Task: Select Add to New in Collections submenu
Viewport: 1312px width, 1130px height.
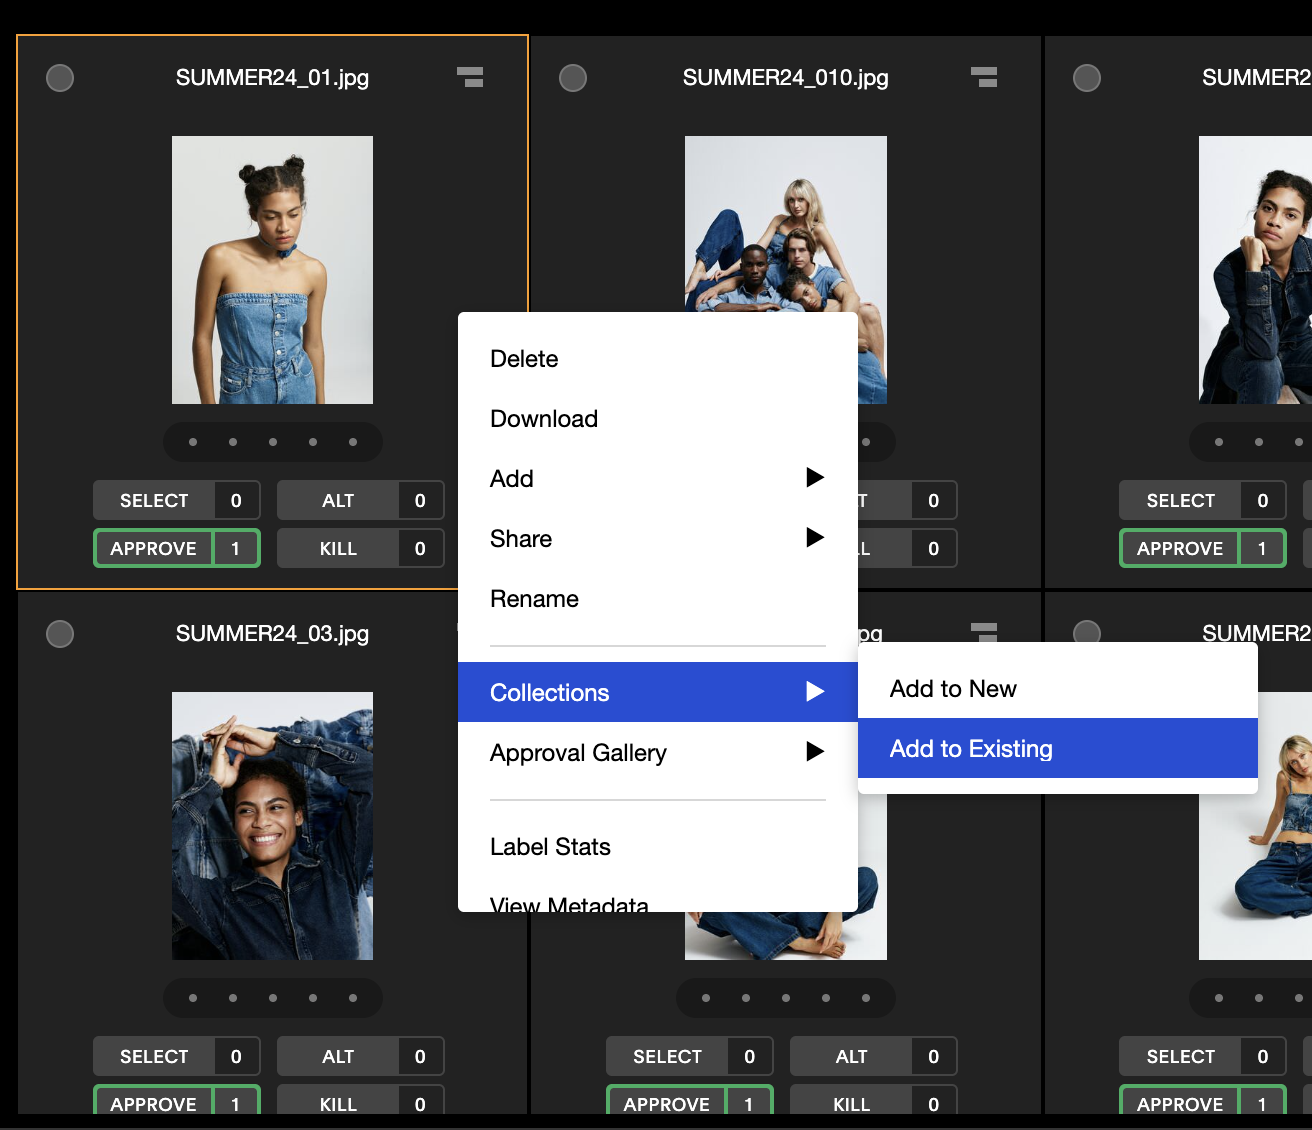Action: coord(1058,689)
